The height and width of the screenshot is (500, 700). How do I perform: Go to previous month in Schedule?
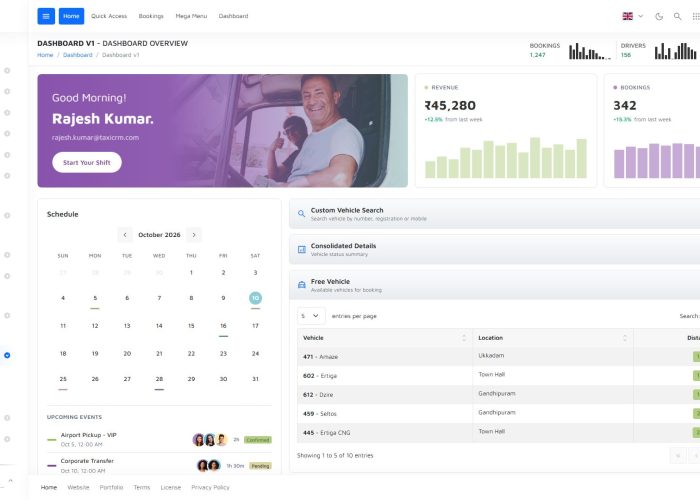[125, 235]
